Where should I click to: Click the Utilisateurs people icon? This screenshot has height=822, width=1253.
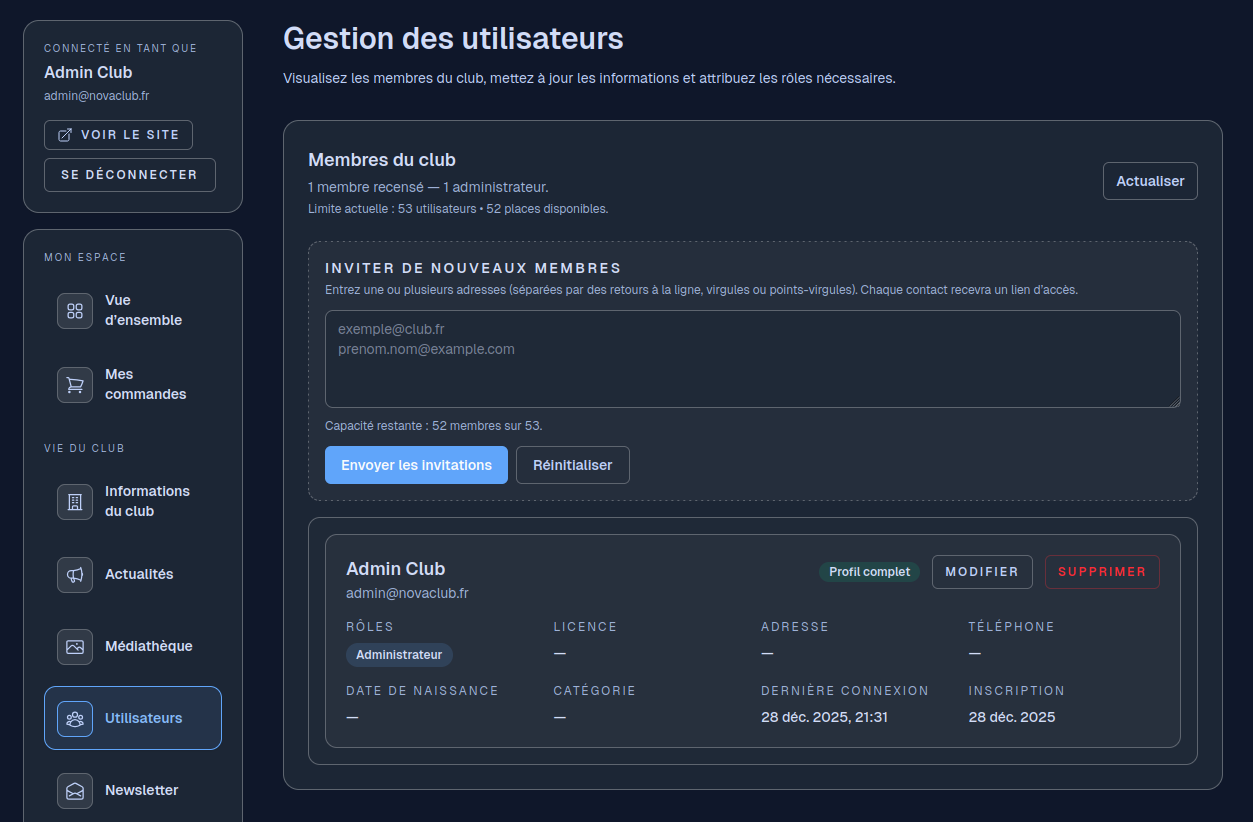point(75,719)
